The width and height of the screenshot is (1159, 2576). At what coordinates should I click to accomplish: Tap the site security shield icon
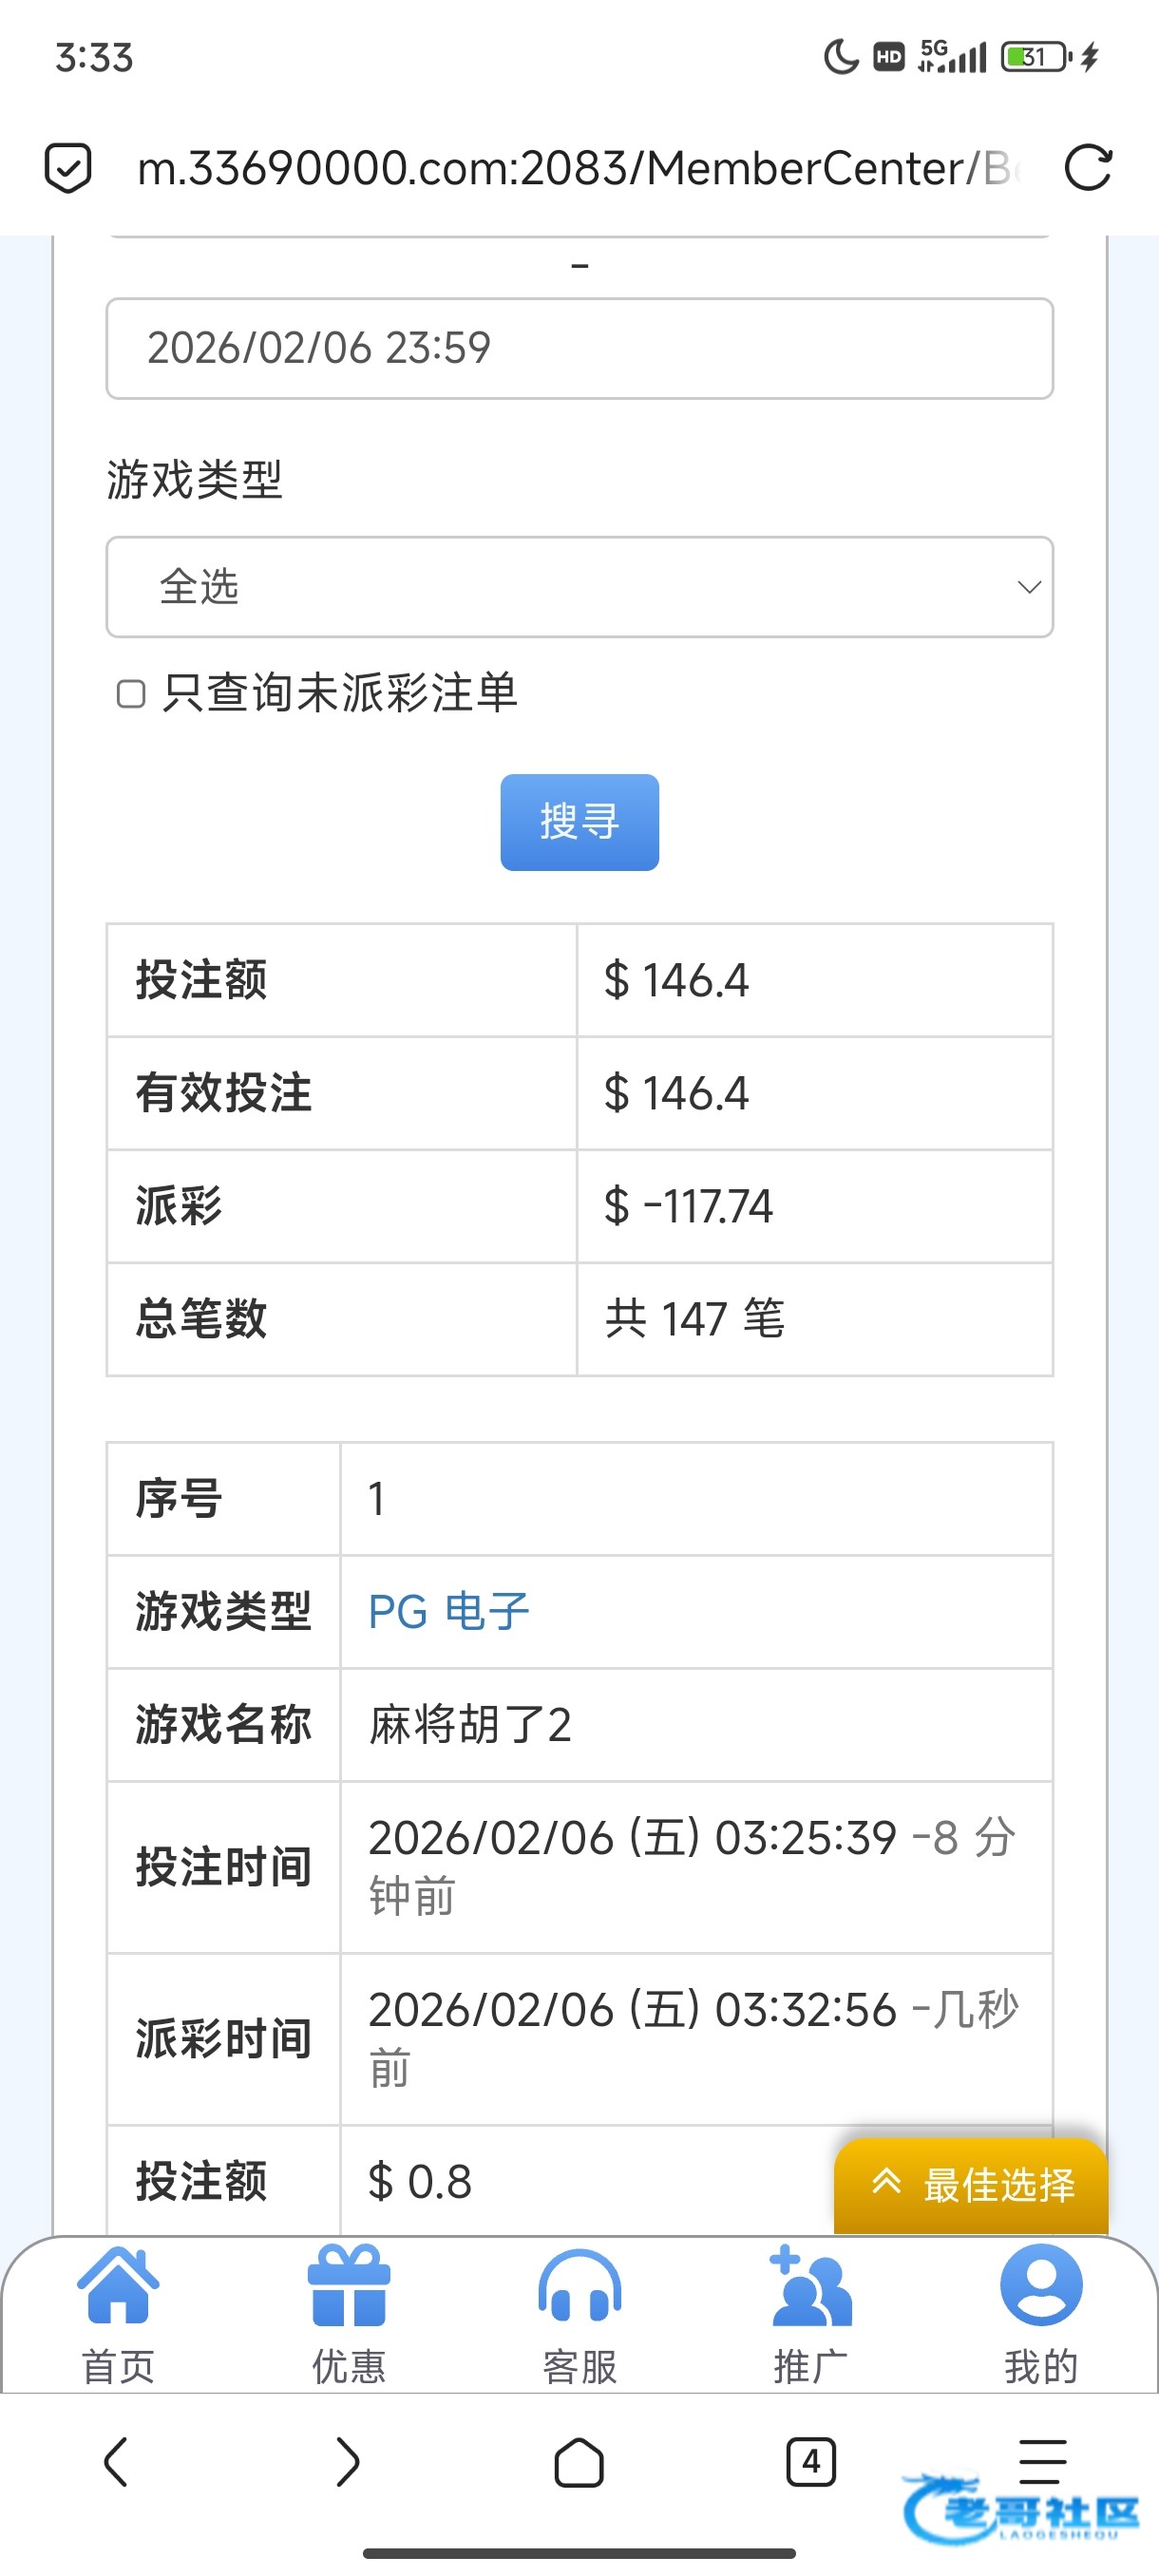click(x=68, y=167)
